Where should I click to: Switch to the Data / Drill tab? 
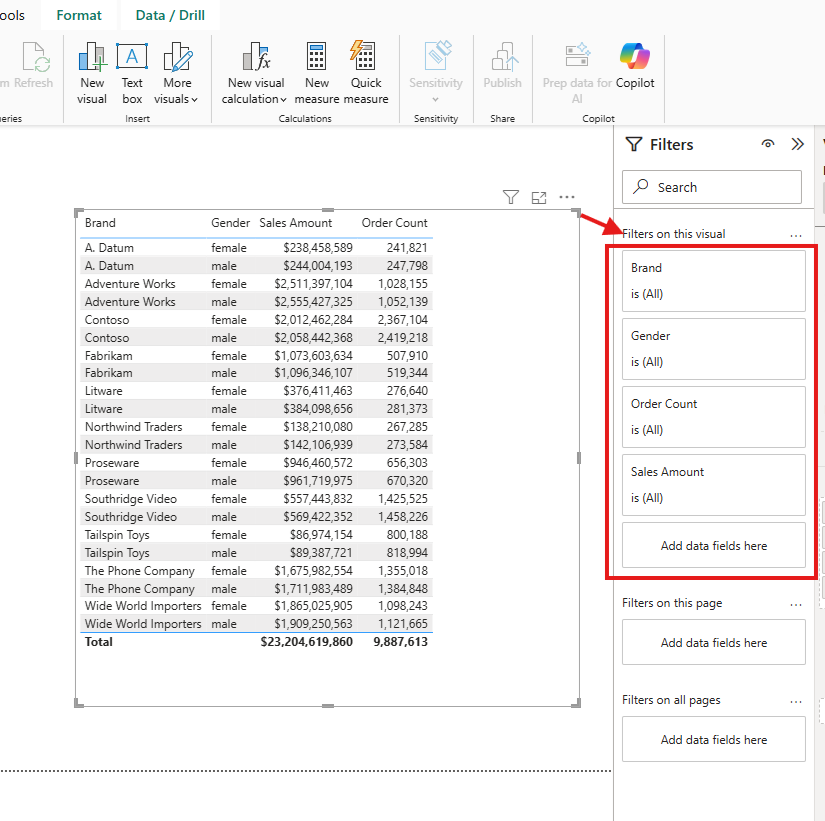click(x=170, y=15)
